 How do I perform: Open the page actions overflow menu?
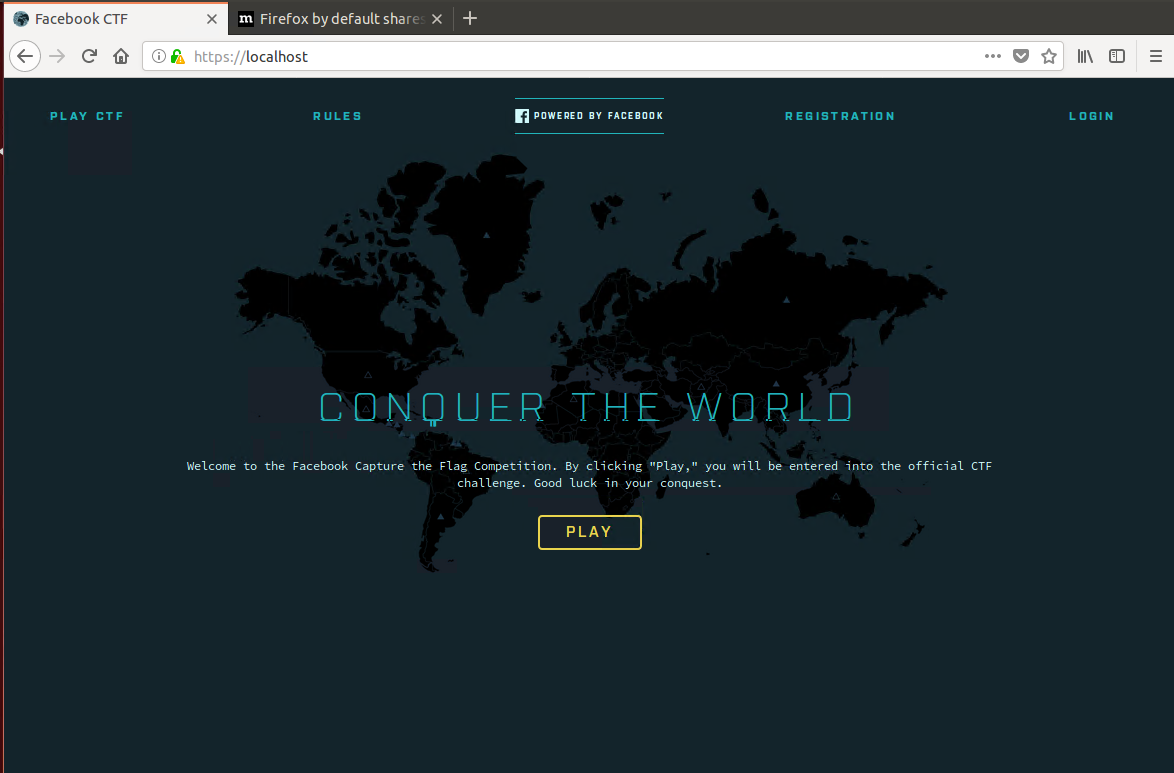pyautogui.click(x=992, y=56)
